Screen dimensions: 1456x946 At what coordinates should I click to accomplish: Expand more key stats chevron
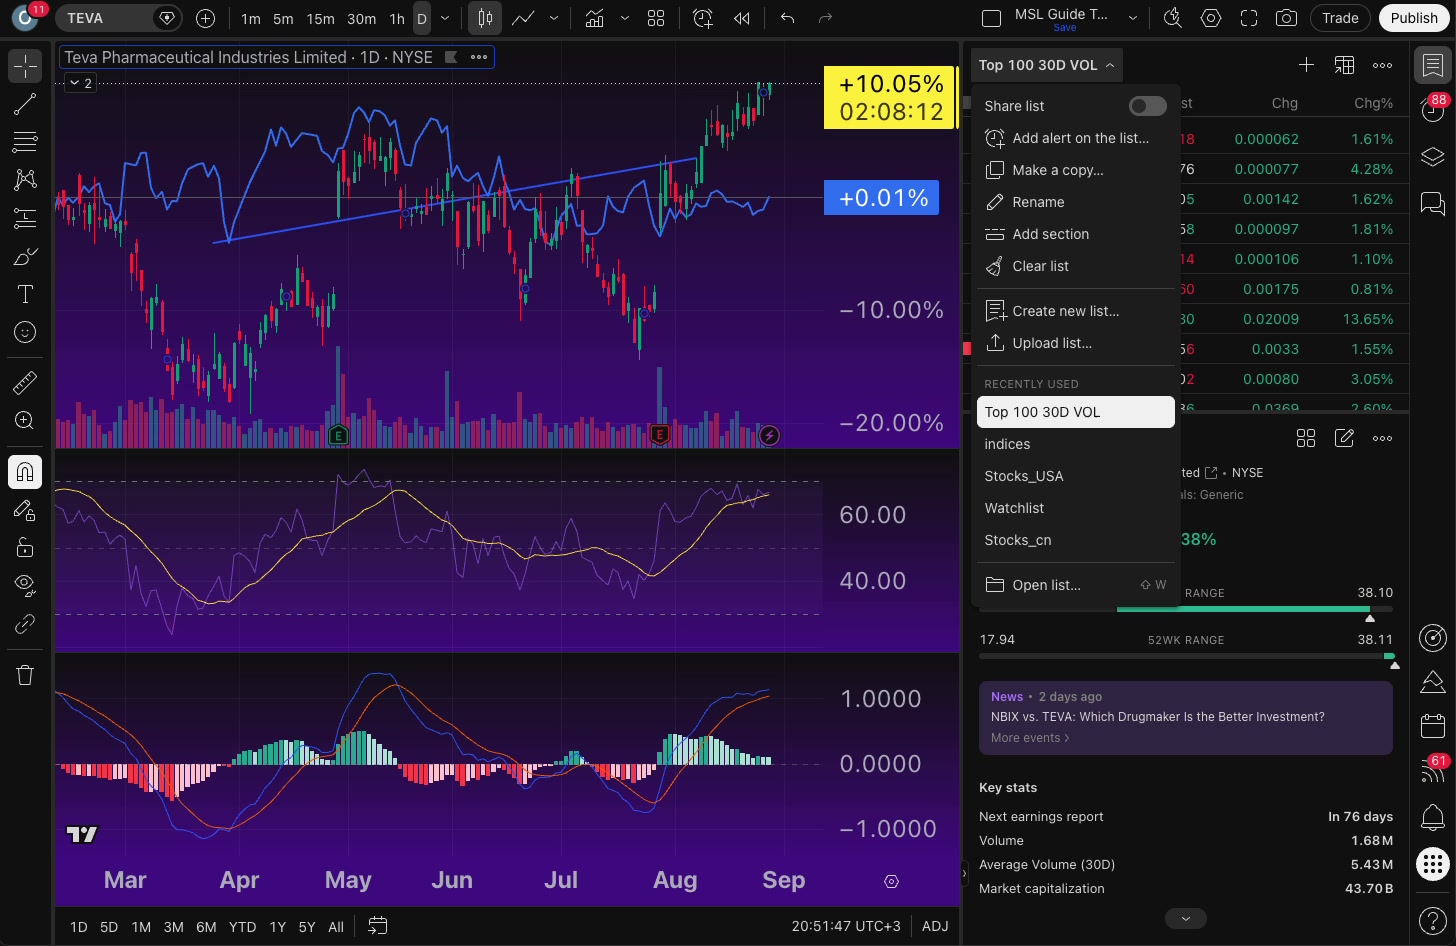1186,918
